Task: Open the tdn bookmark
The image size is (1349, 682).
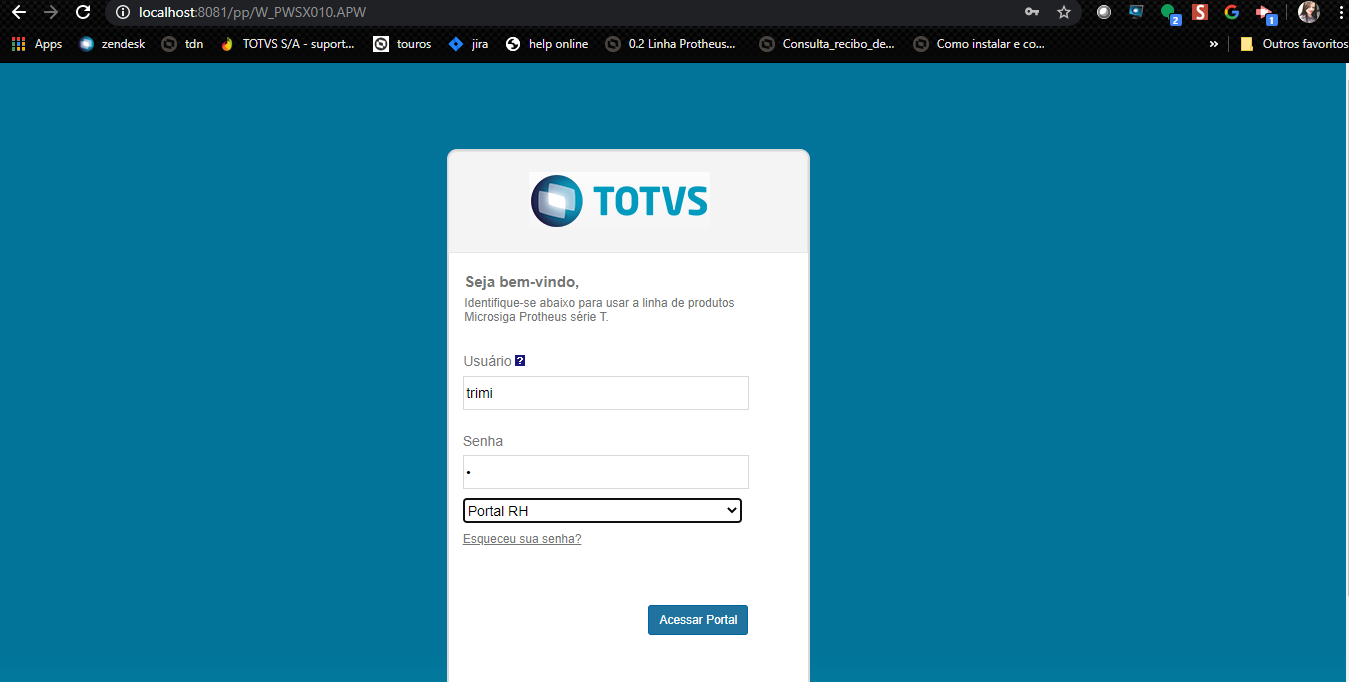Action: click(x=182, y=44)
